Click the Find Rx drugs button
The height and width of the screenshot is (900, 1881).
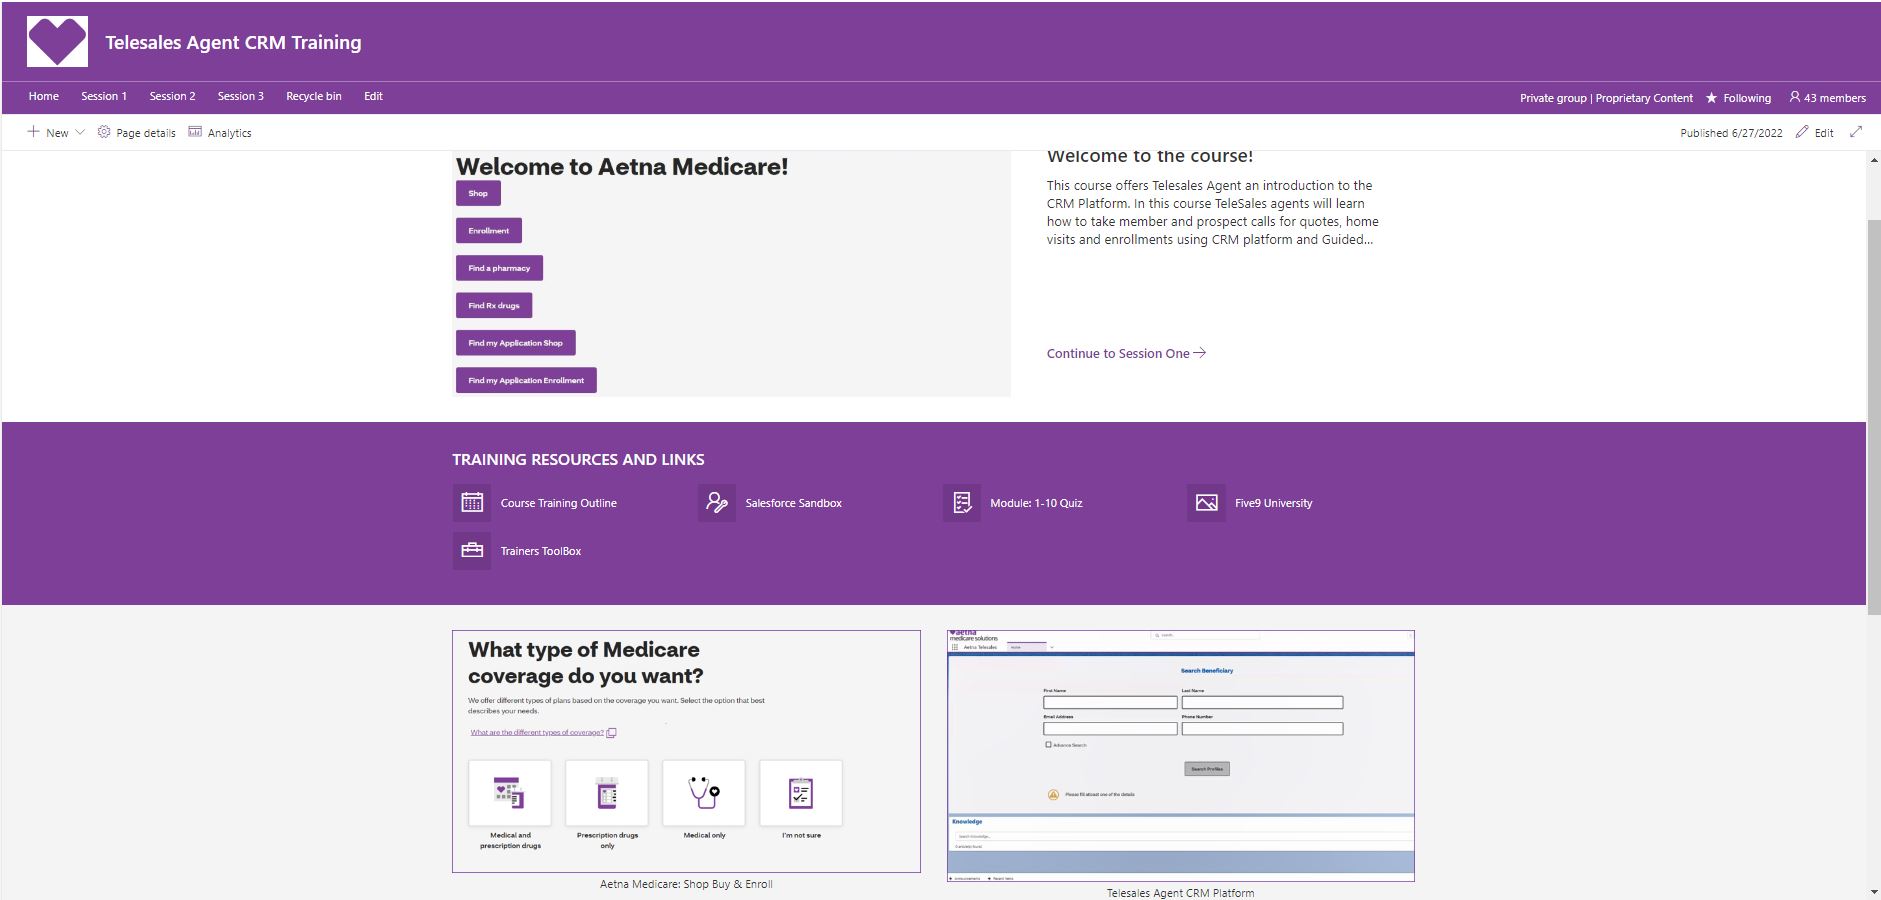494,305
